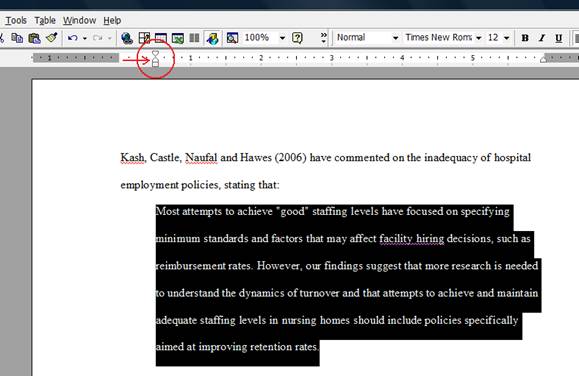Viewport: 579px width, 376px height.
Task: Click the misspelled word "Kash"
Action: 132,158
